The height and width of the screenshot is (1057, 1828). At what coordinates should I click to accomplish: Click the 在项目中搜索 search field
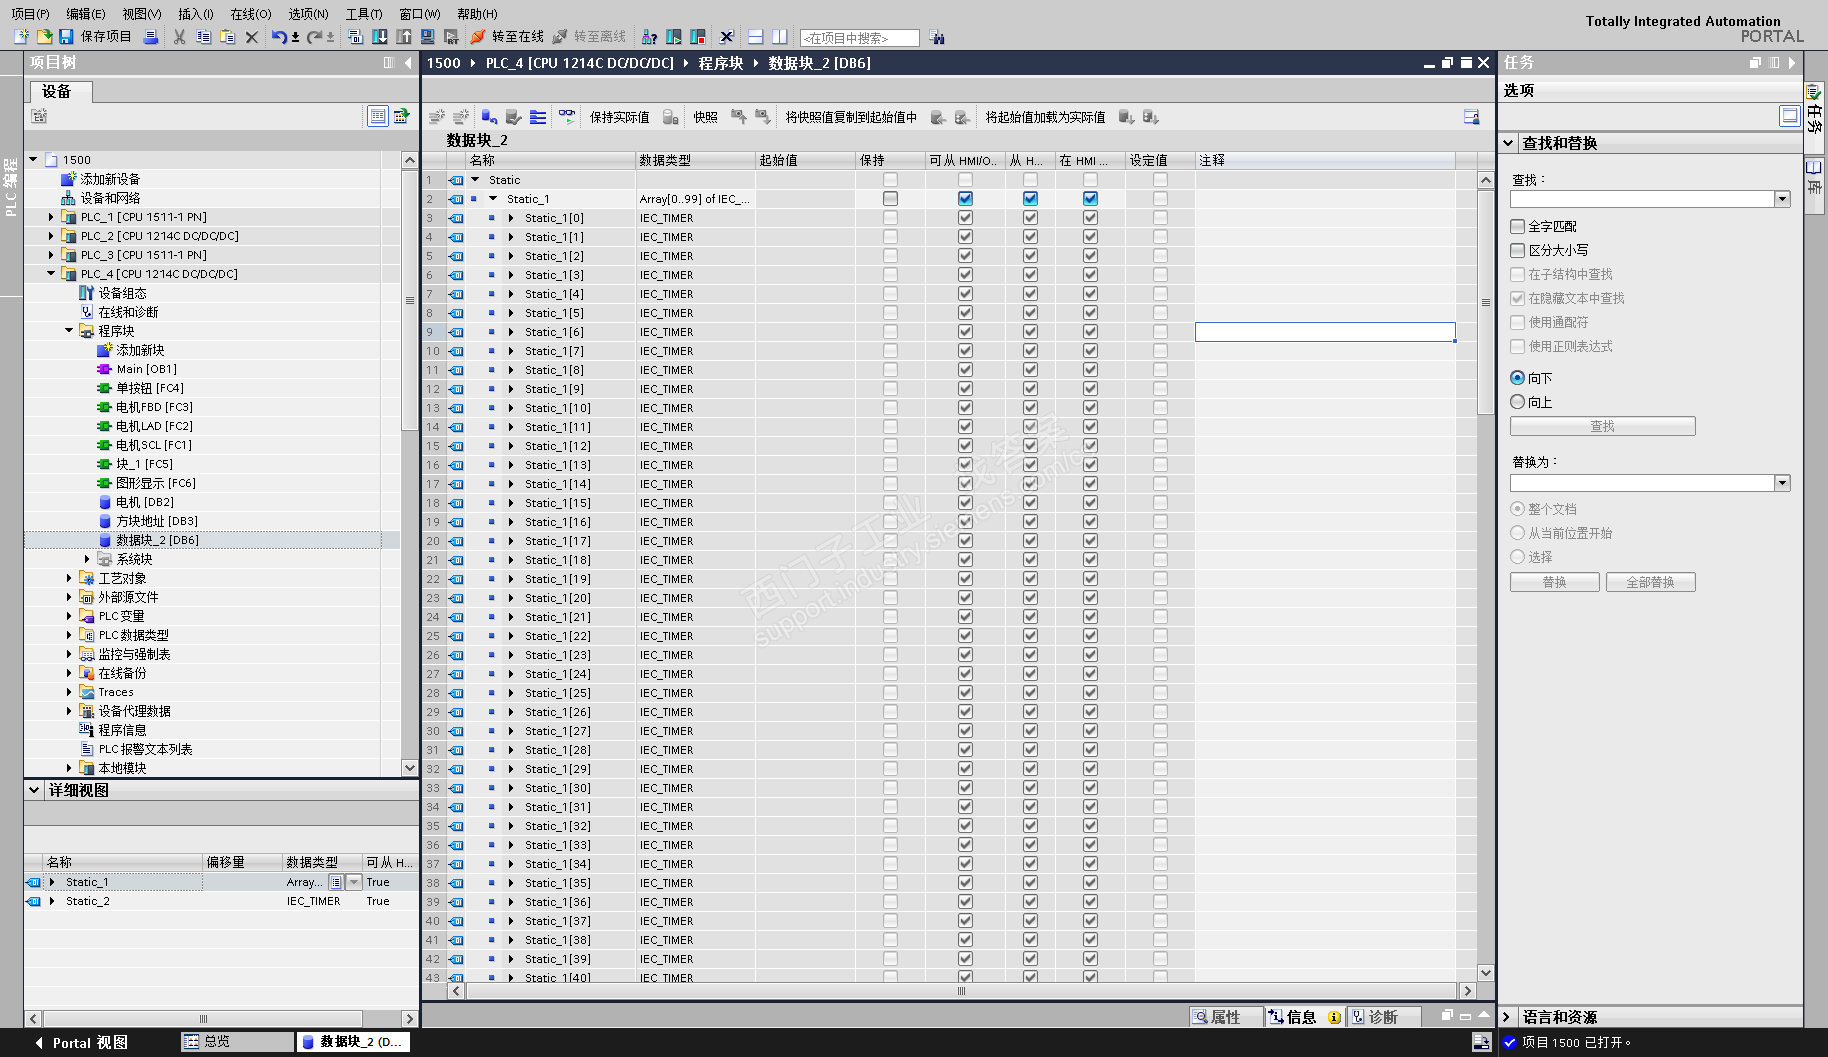[x=859, y=38]
